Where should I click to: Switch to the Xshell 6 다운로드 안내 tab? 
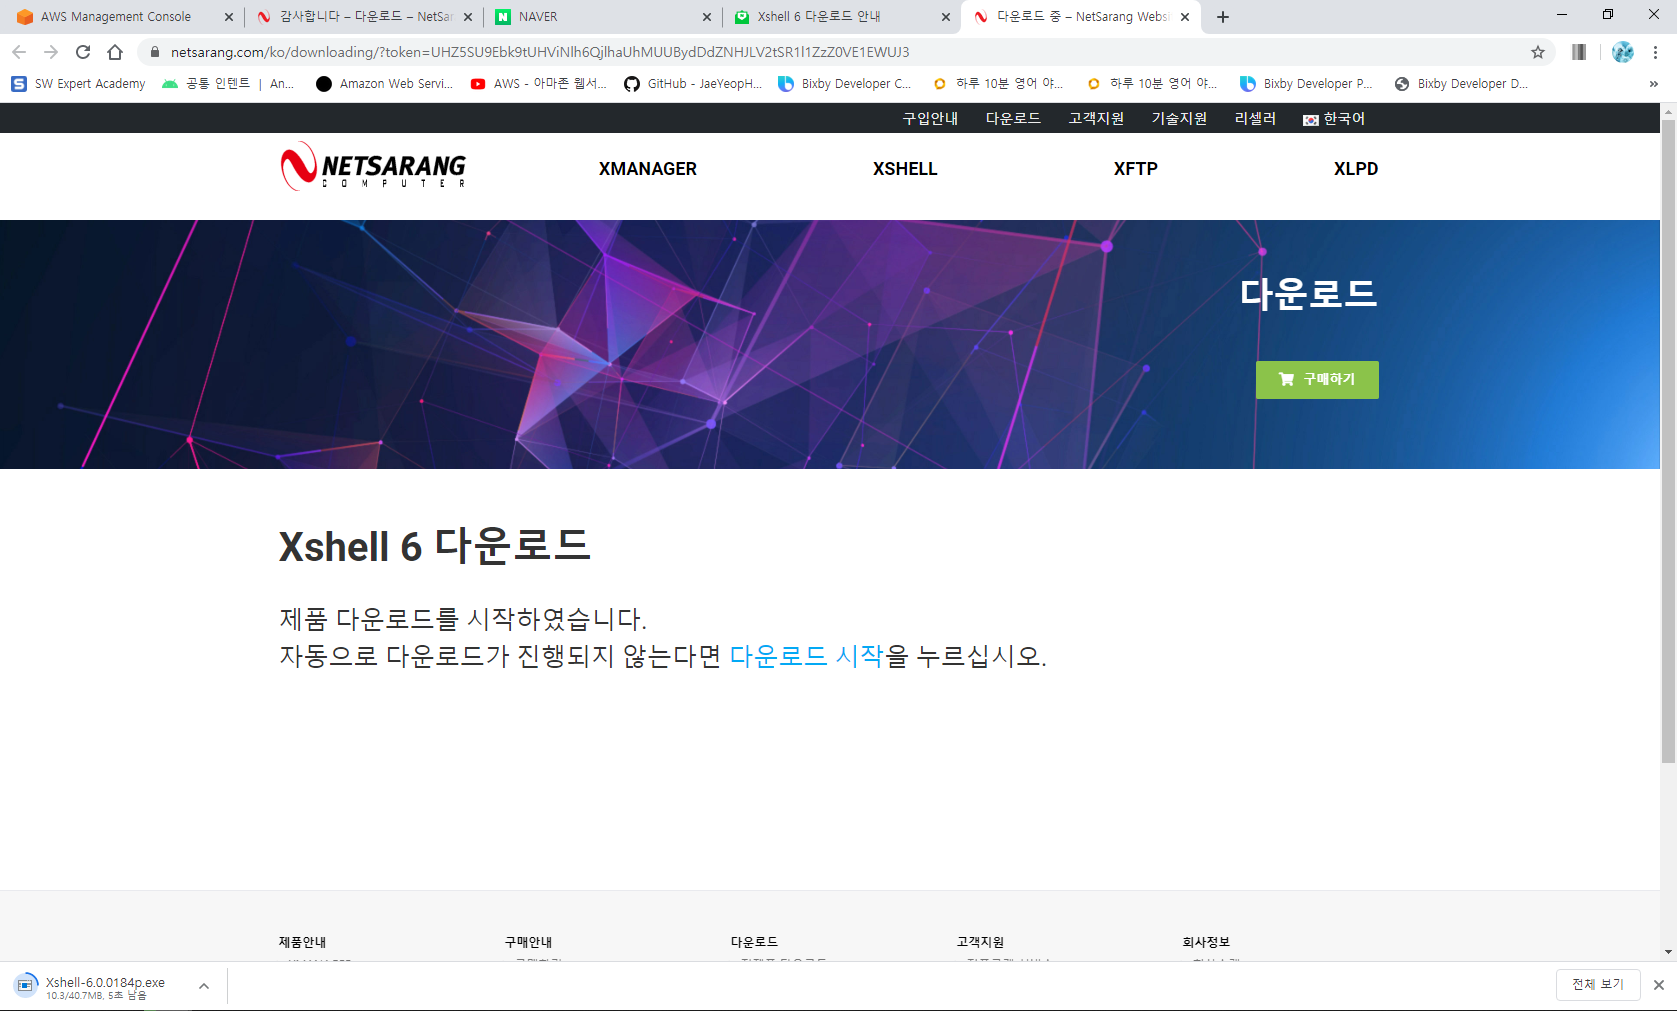[x=841, y=17]
